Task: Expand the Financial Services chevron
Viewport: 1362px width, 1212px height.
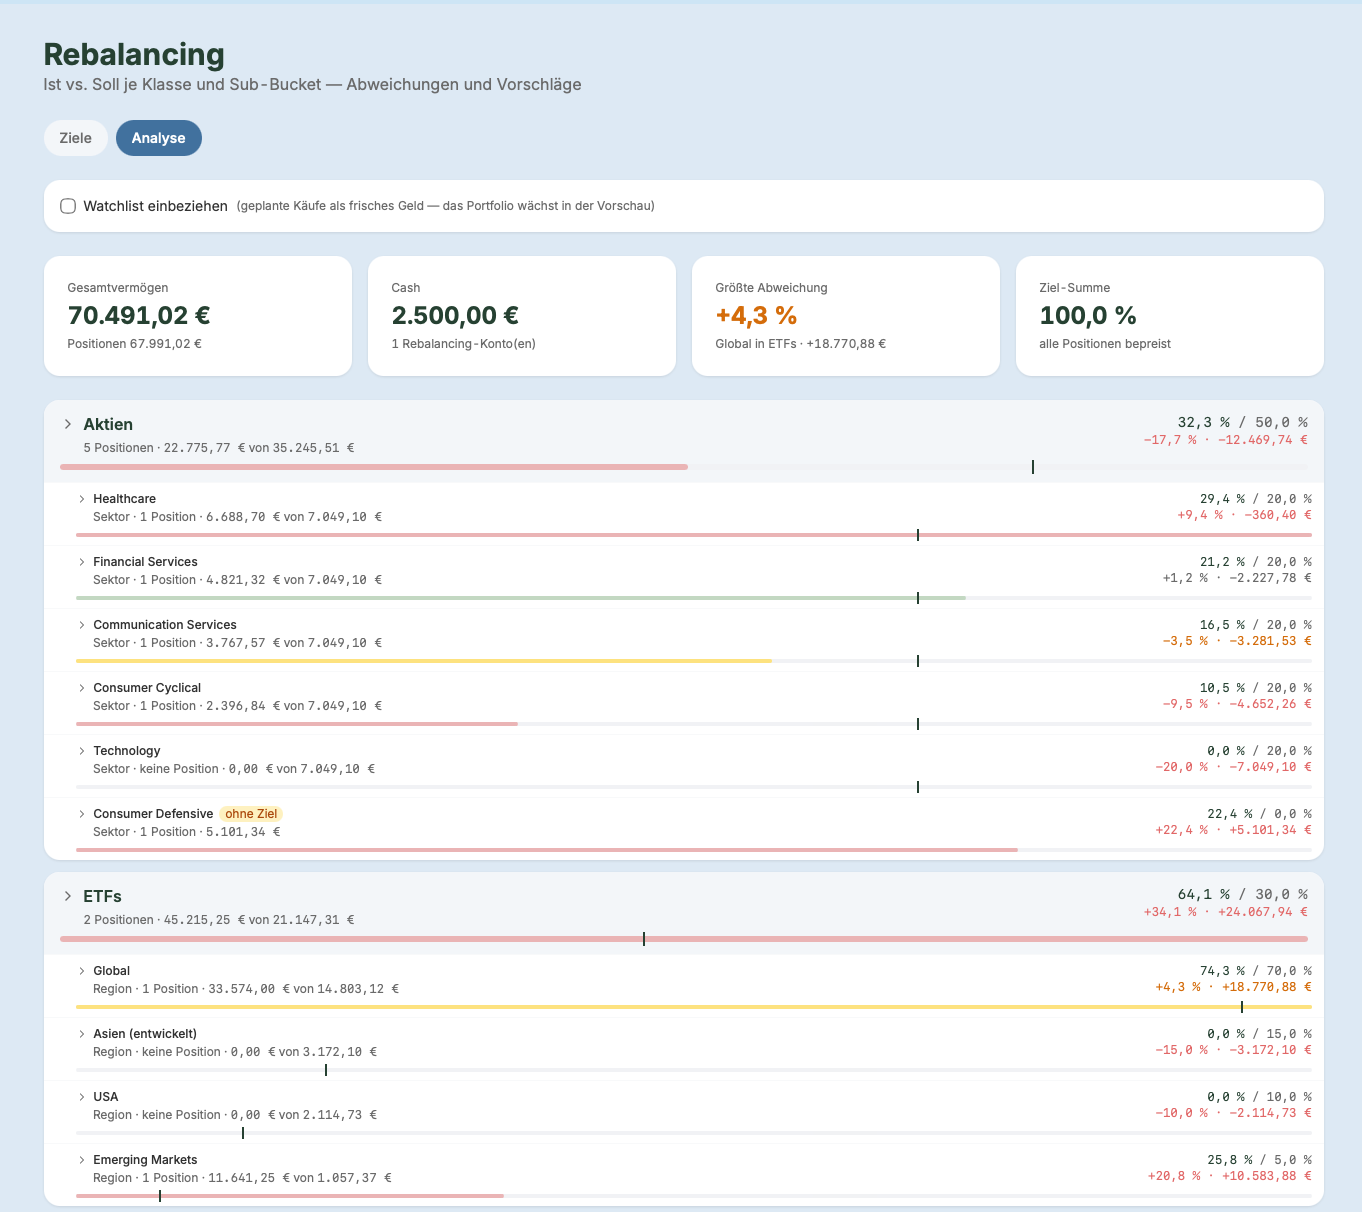Action: point(82,562)
